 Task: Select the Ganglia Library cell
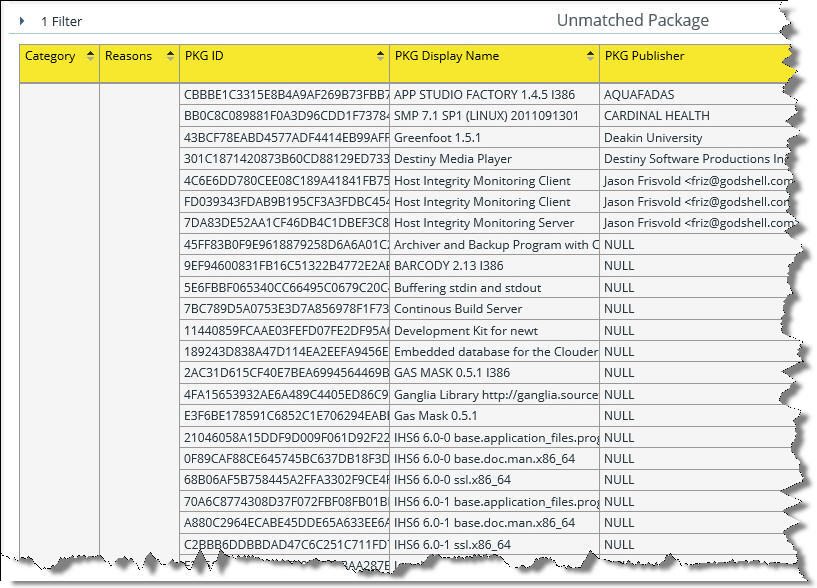click(494, 395)
